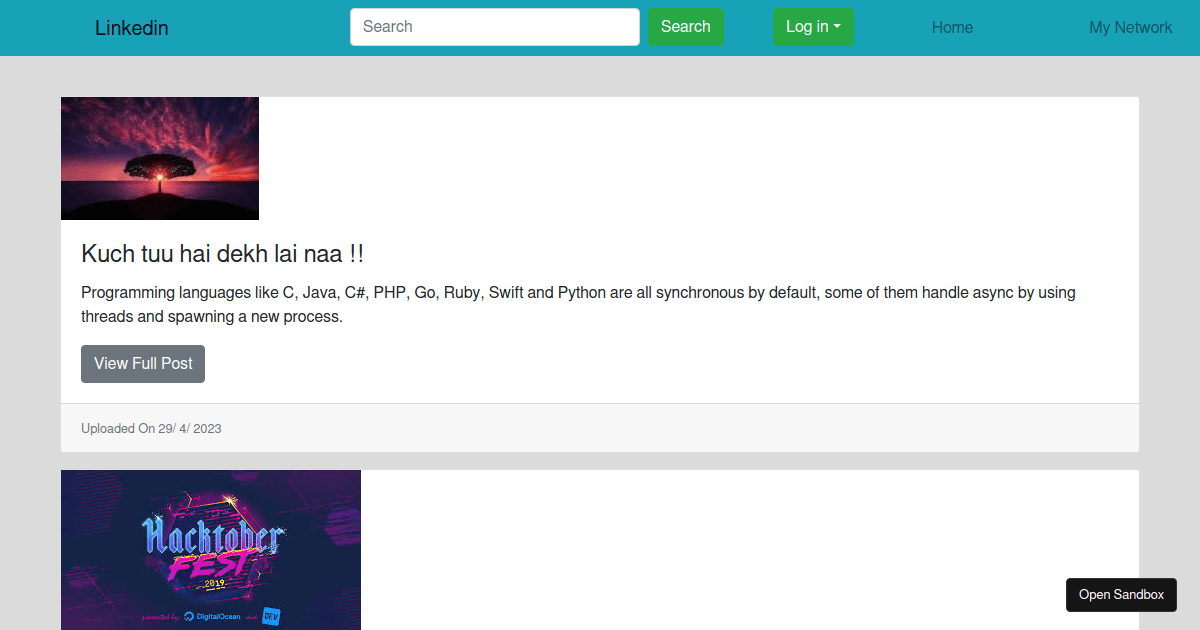Click the Uploaded On 29/4/2023 footer text
Image resolution: width=1200 pixels, height=630 pixels.
pyautogui.click(x=150, y=428)
